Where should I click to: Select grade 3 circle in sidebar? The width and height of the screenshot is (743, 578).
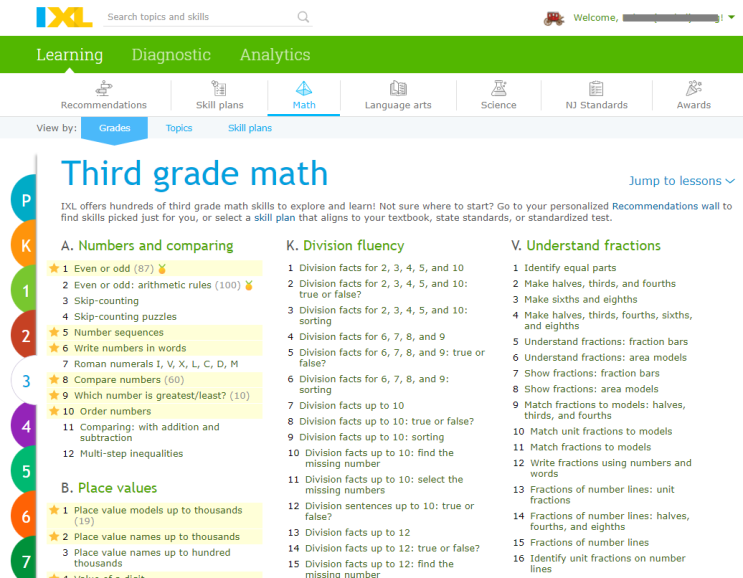click(25, 381)
